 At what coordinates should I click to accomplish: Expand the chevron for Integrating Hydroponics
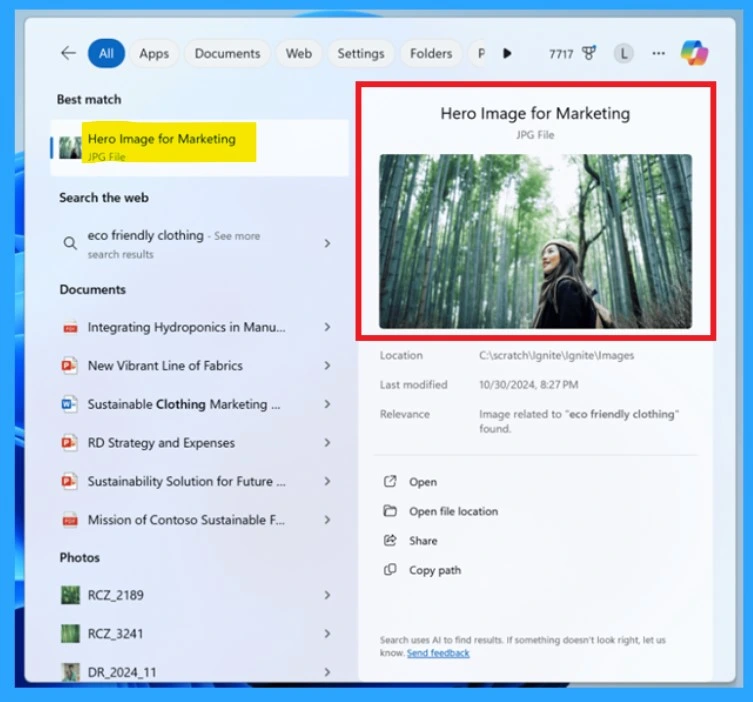(328, 327)
